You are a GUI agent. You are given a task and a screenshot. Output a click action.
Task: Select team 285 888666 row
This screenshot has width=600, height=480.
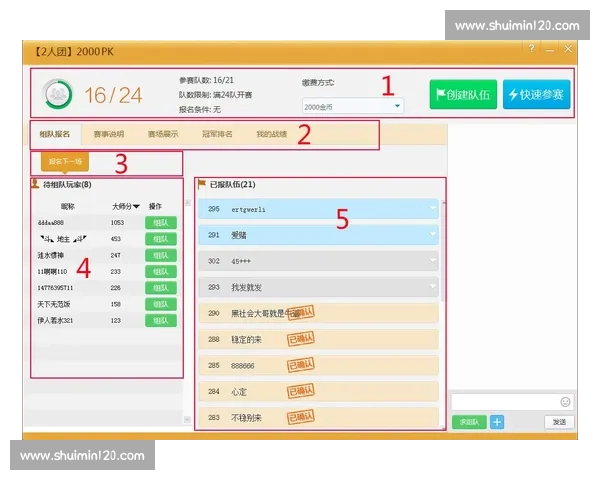[318, 365]
